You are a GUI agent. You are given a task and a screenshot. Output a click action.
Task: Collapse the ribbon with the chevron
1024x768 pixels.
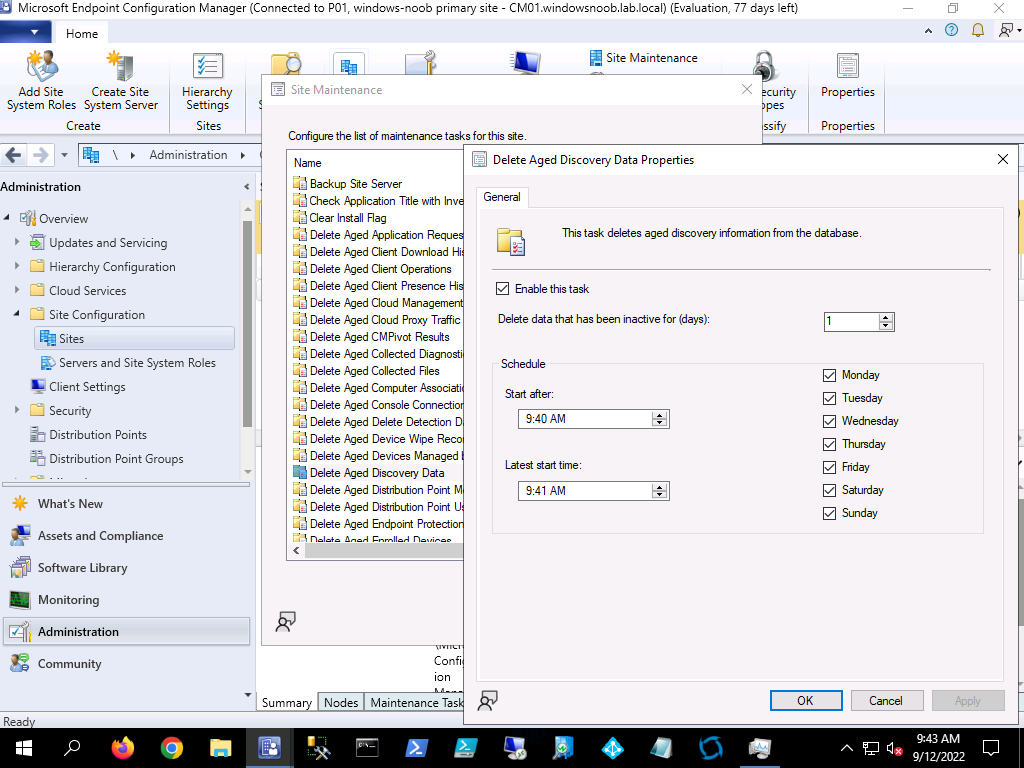point(928,31)
